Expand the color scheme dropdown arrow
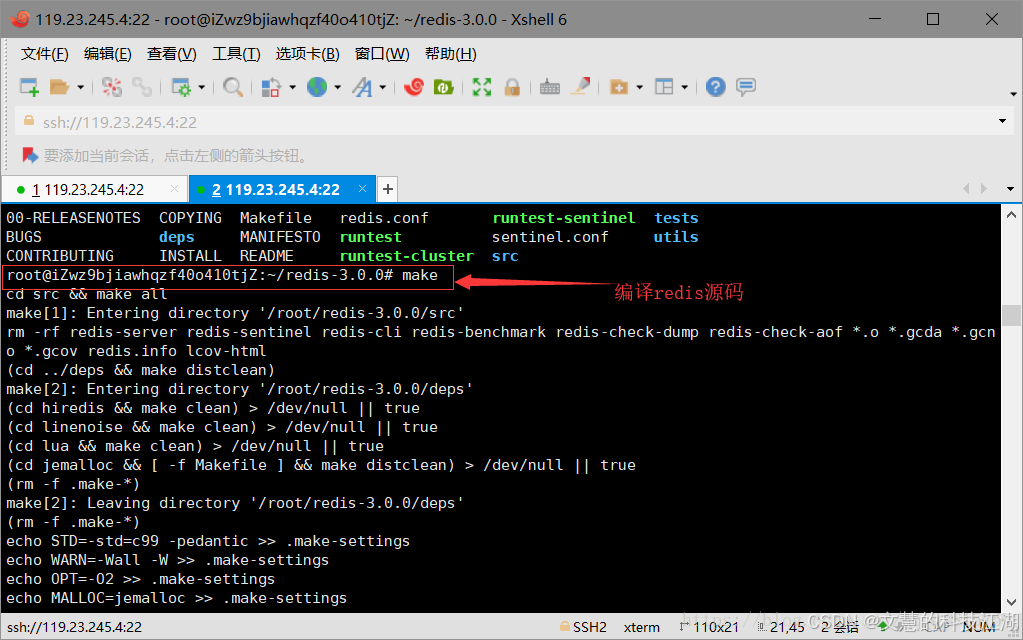 (292, 87)
